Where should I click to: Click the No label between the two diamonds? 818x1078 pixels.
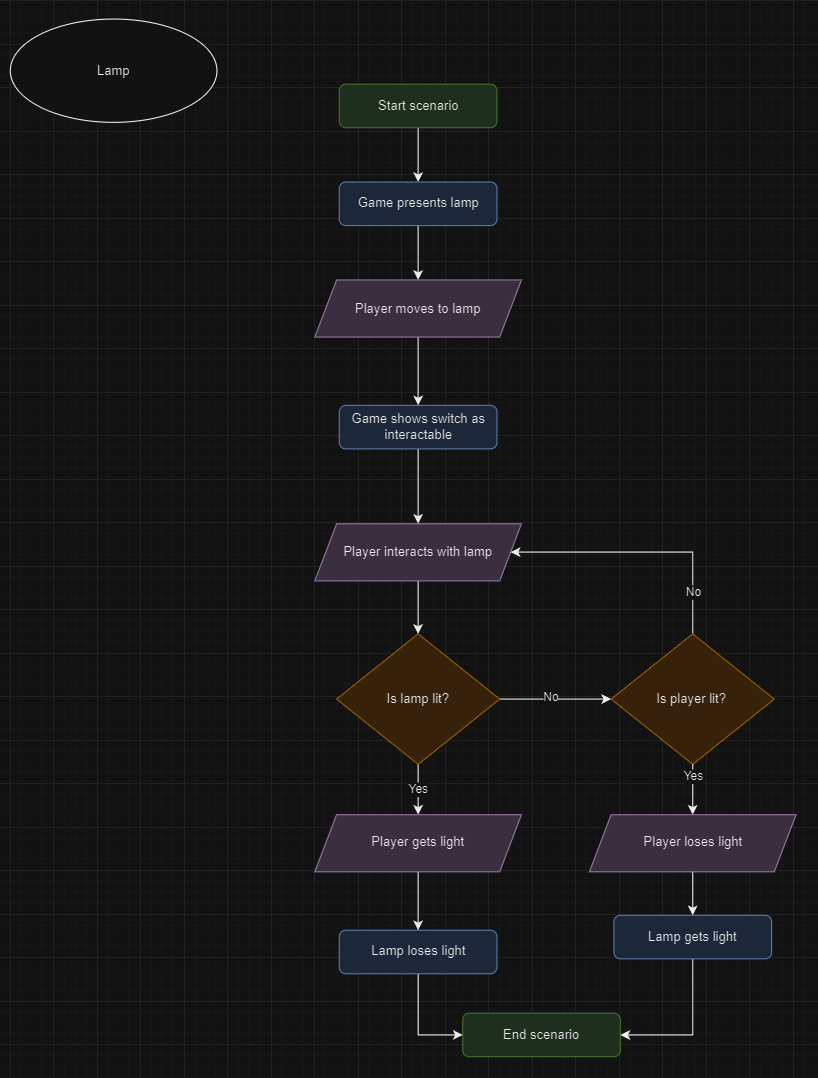pyautogui.click(x=551, y=697)
